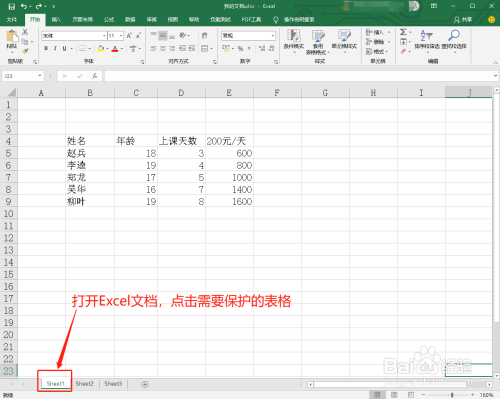
Task: Open the Merge and Center dropdown arrow
Action: 212,49
